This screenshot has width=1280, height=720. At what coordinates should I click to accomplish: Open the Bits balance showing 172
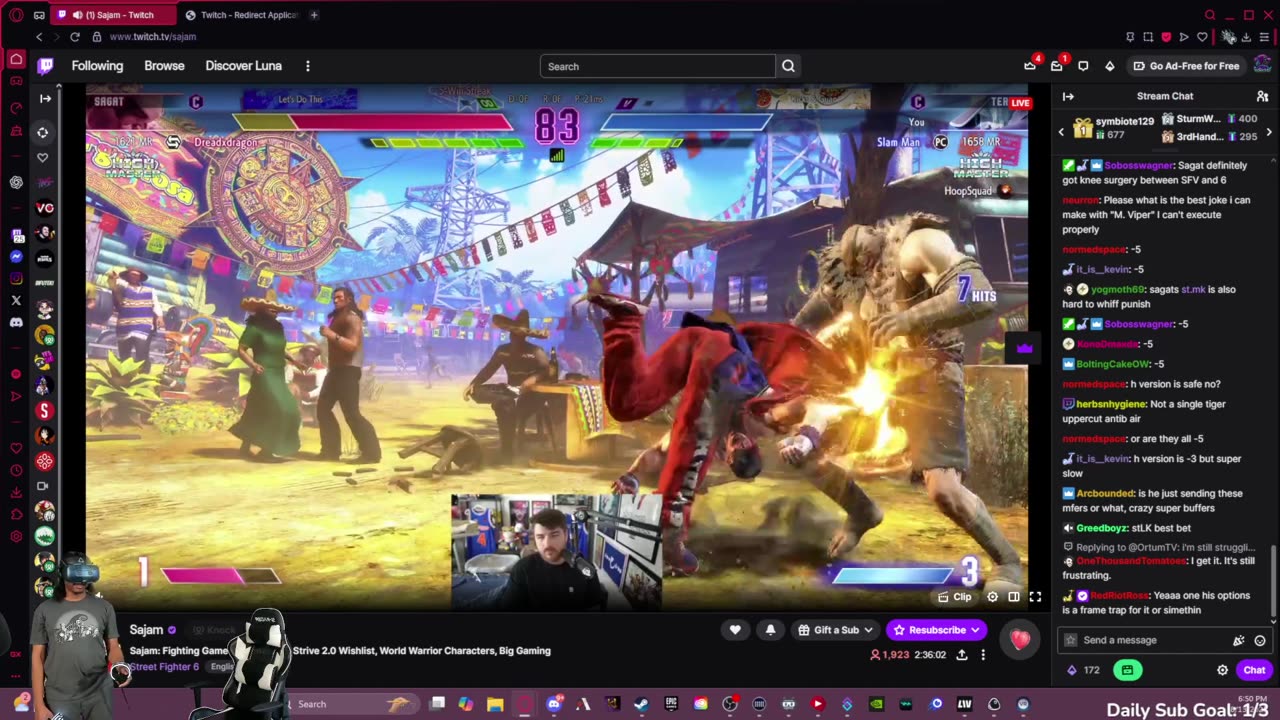coord(1084,670)
